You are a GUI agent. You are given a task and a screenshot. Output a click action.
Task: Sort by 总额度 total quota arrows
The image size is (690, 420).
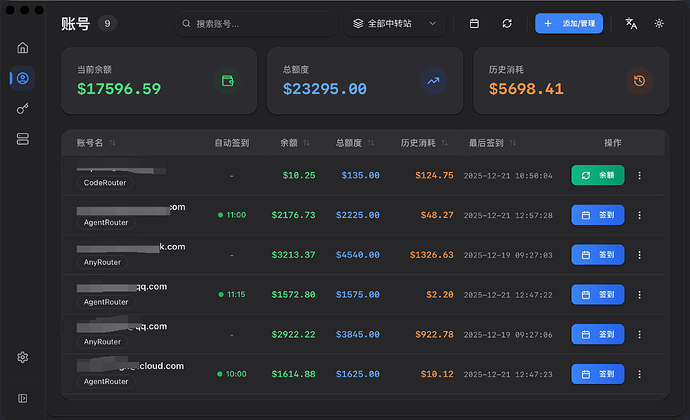pyautogui.click(x=371, y=143)
